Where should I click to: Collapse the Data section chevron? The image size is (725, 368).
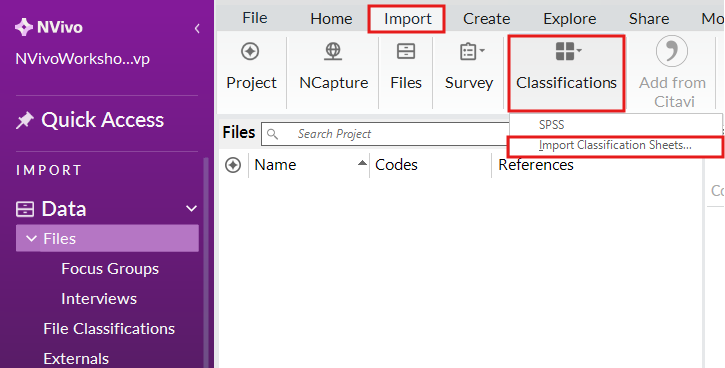click(x=191, y=209)
